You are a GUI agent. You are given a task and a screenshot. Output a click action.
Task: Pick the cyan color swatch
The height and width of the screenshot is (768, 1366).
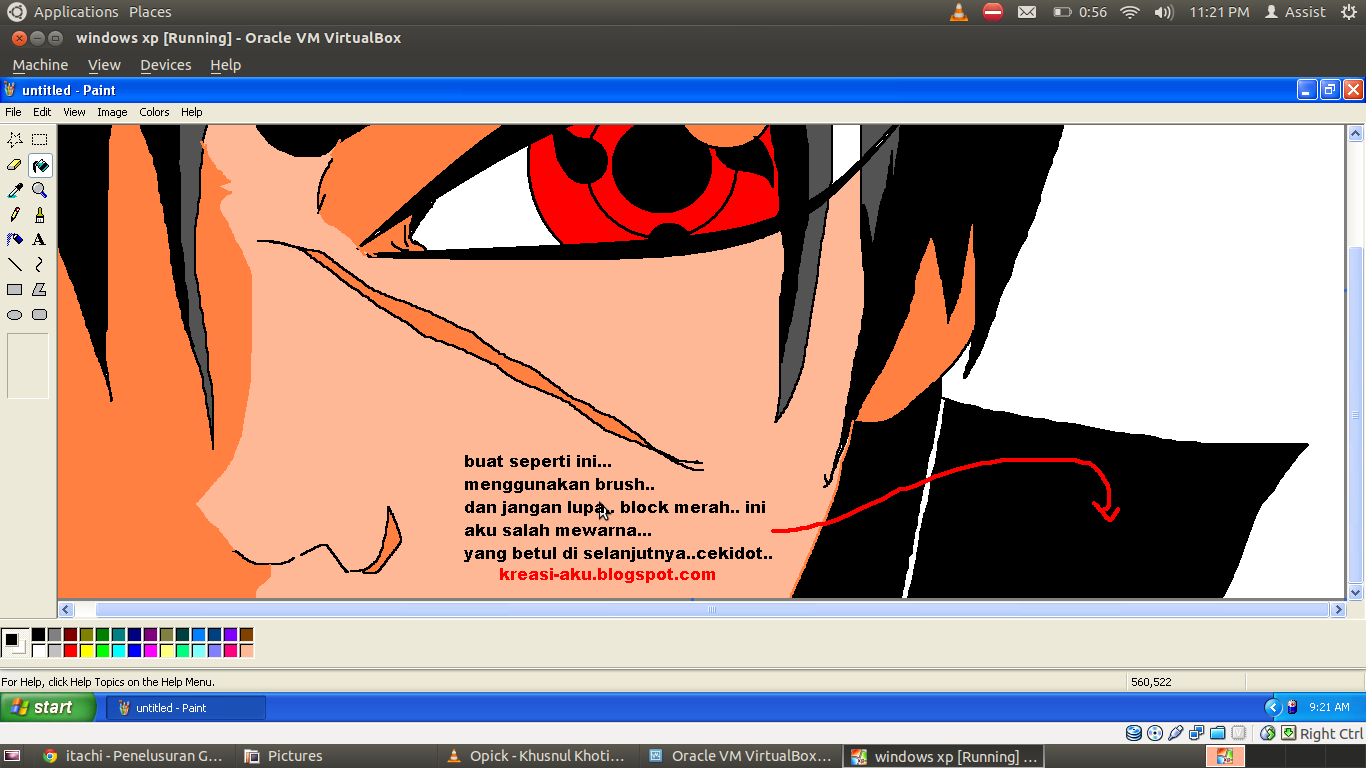pyautogui.click(x=118, y=651)
